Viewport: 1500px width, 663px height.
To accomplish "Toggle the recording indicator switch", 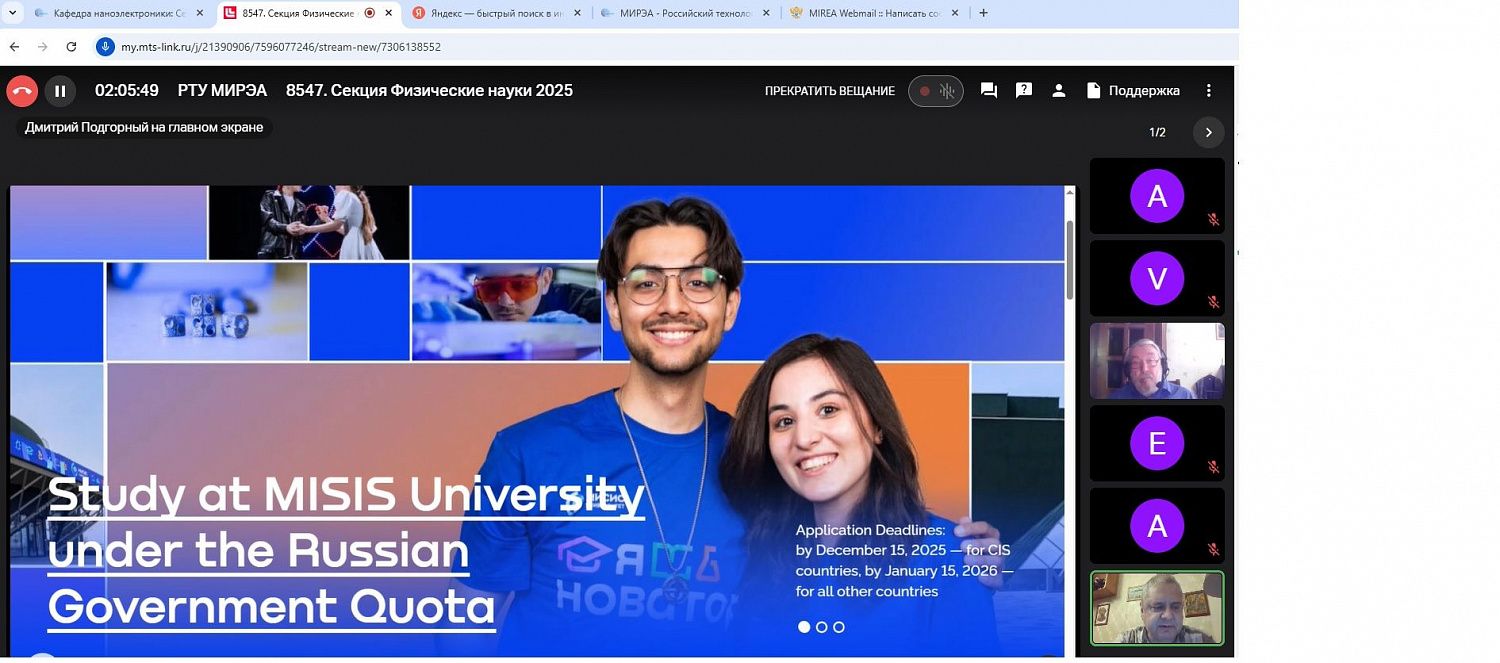I will click(935, 91).
